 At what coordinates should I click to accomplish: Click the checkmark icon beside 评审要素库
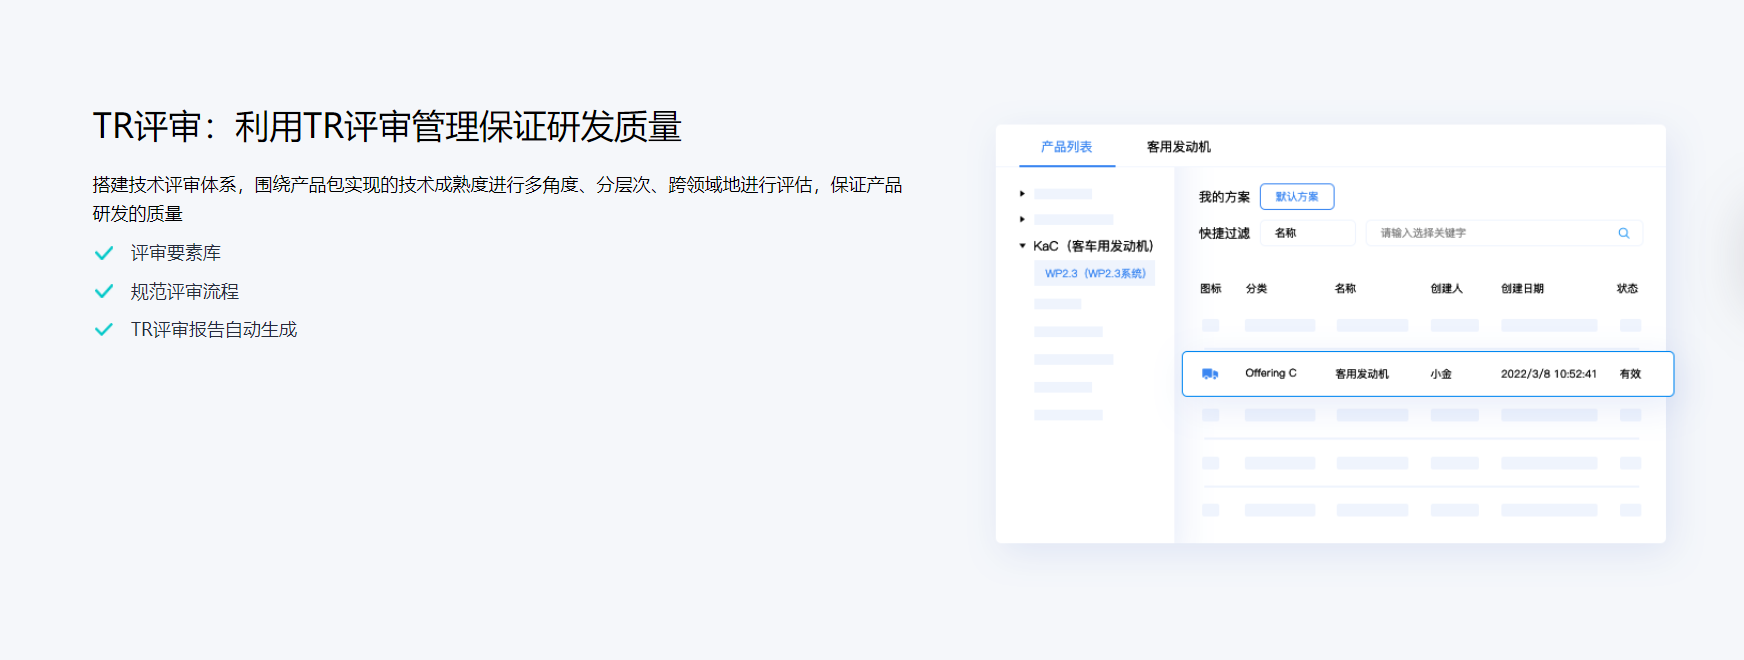click(103, 253)
